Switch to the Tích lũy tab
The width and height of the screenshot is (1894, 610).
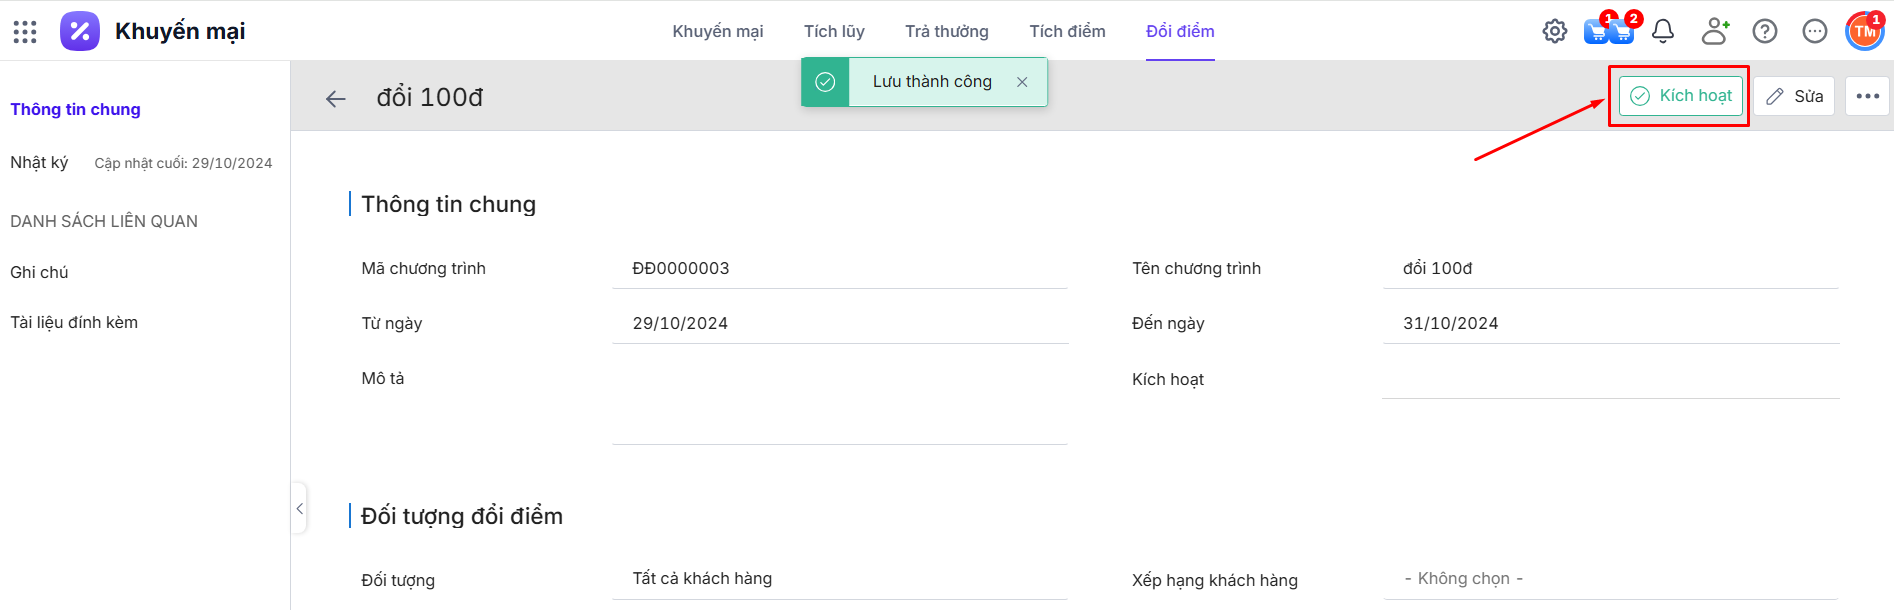tap(834, 32)
